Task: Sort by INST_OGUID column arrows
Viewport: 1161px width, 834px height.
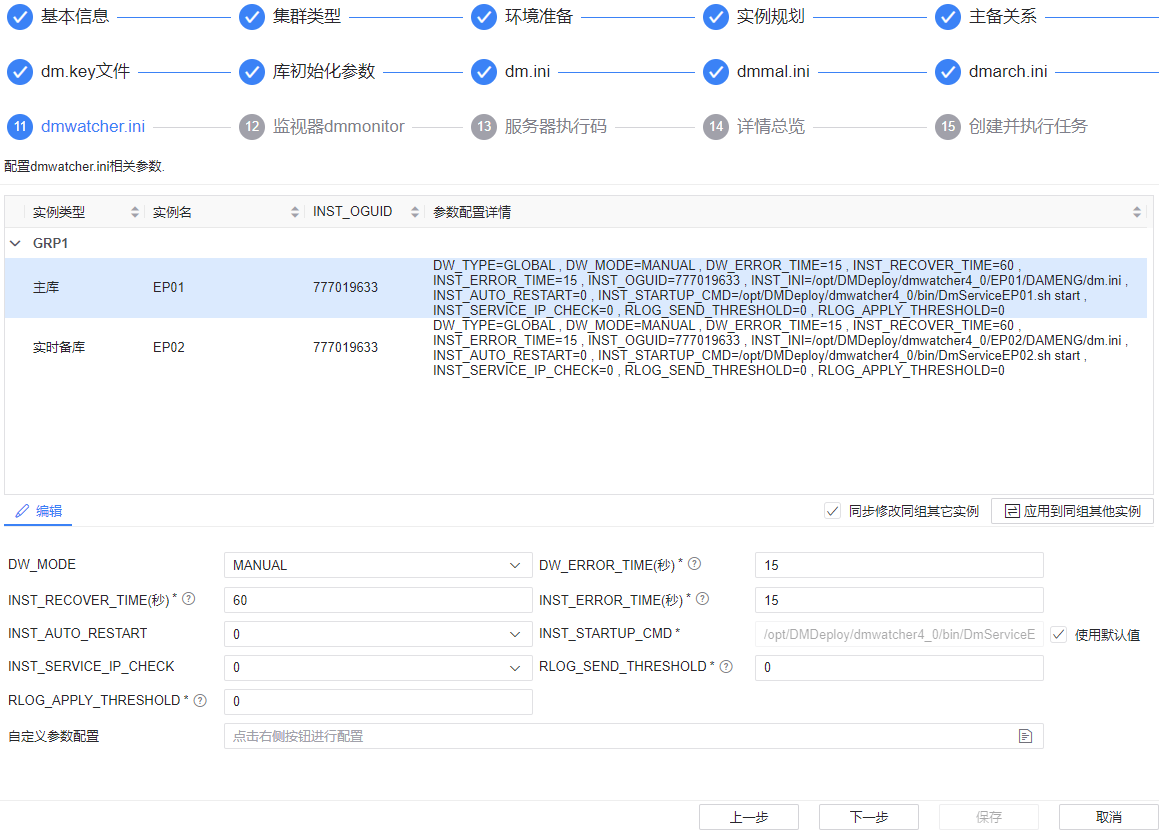Action: pos(415,213)
